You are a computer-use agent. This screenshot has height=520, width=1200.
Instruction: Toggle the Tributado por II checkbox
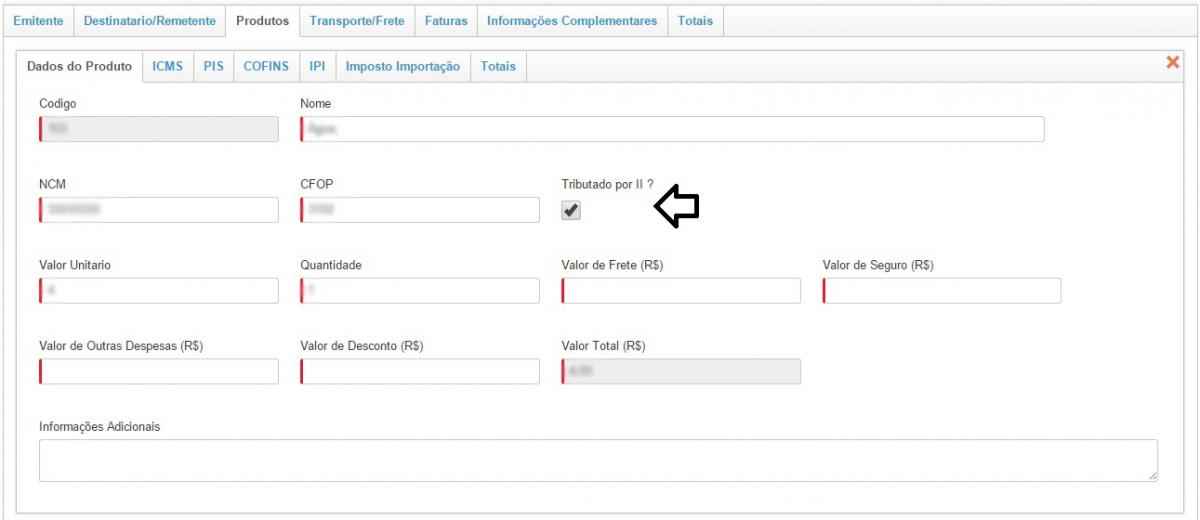click(x=571, y=210)
